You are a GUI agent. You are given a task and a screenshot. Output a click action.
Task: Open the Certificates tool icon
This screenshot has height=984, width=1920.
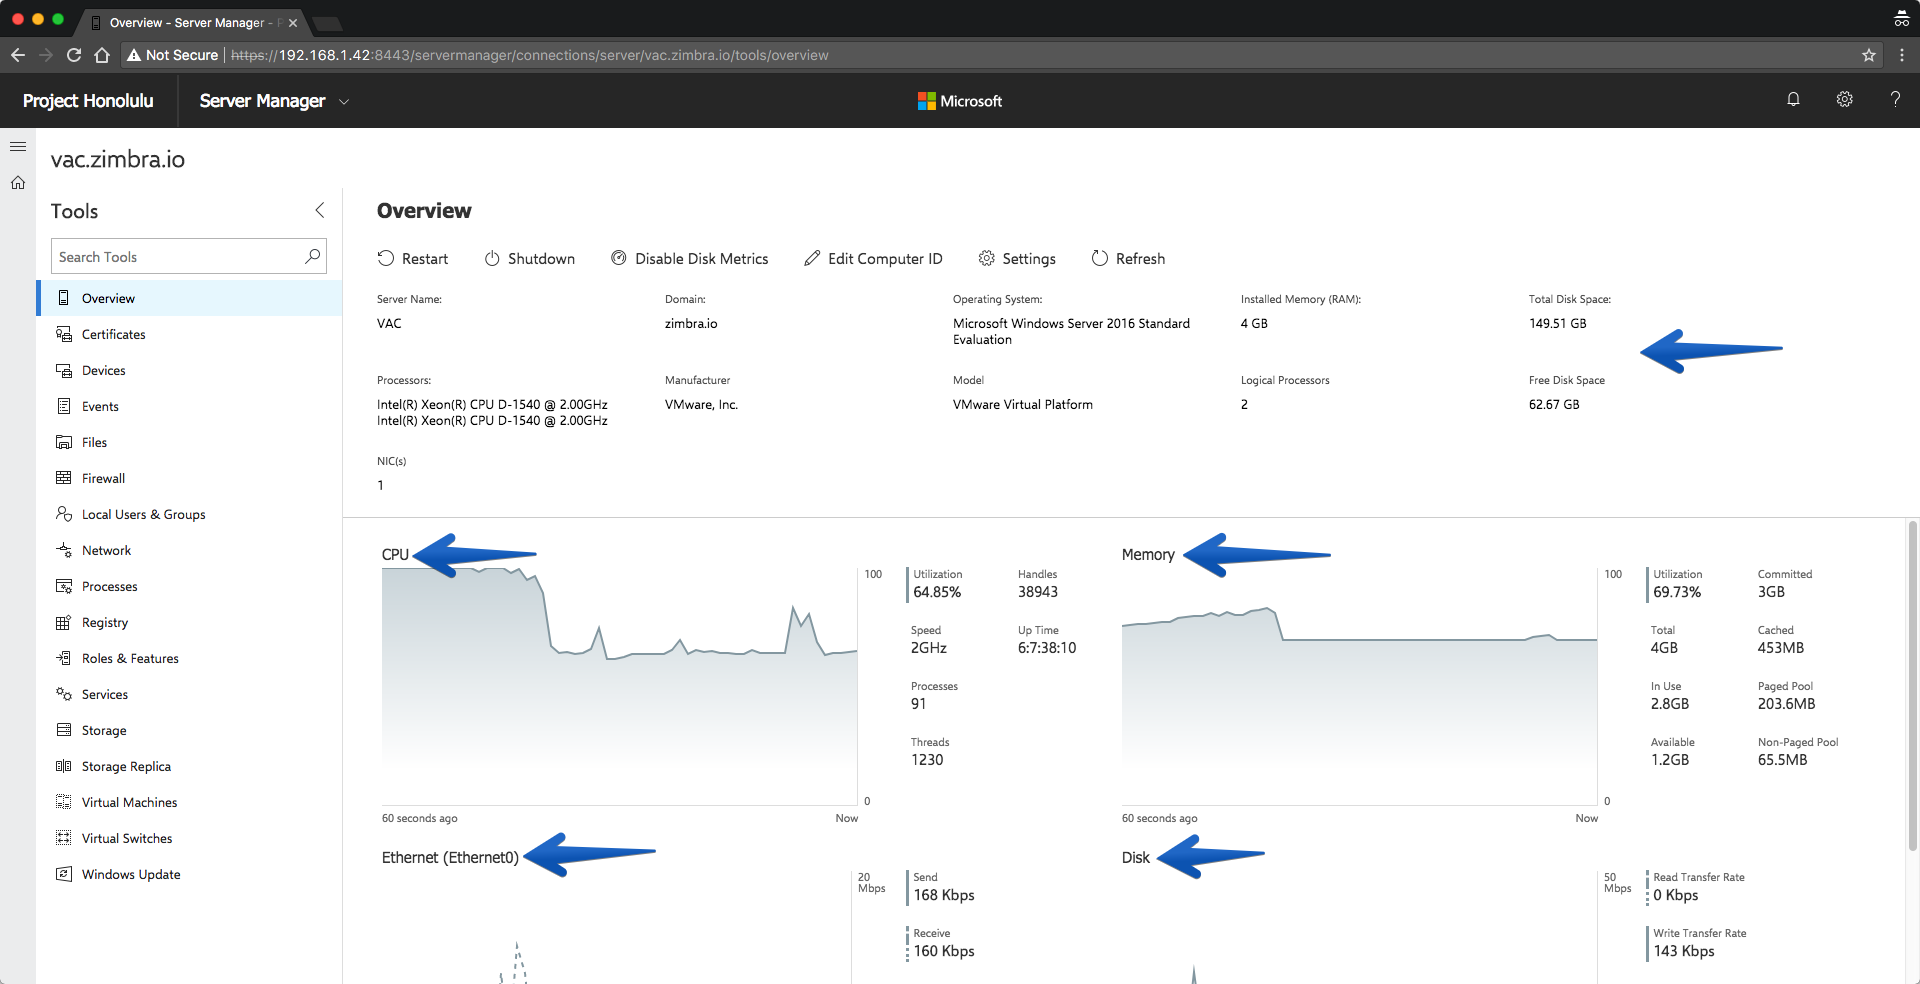tap(64, 334)
